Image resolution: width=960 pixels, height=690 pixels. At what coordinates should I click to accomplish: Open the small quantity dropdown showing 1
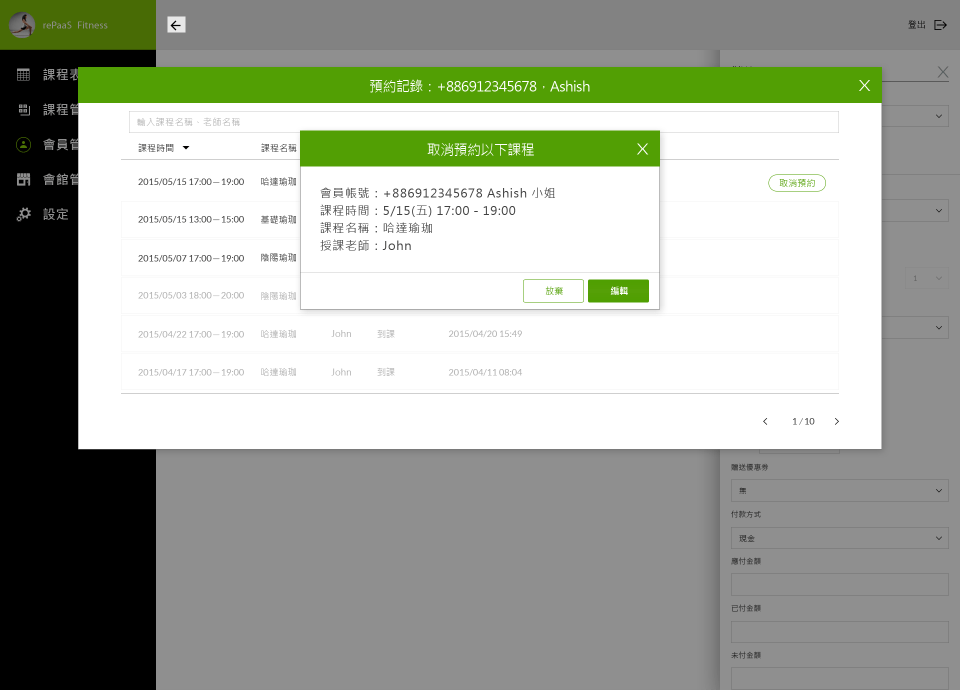[927, 279]
